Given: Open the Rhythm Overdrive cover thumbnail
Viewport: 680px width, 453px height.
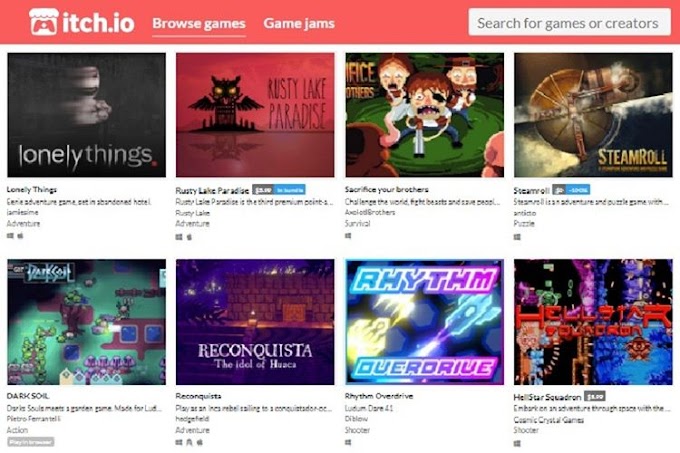Looking at the screenshot, I should pyautogui.click(x=425, y=322).
